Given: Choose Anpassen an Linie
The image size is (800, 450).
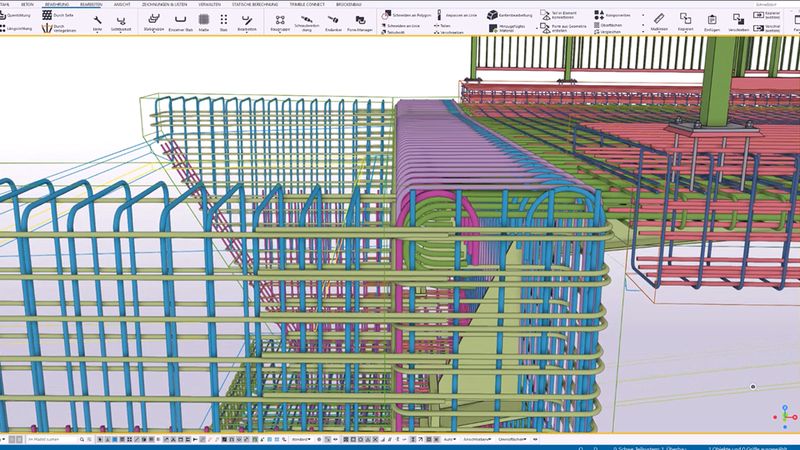Looking at the screenshot, I should coord(457,15).
